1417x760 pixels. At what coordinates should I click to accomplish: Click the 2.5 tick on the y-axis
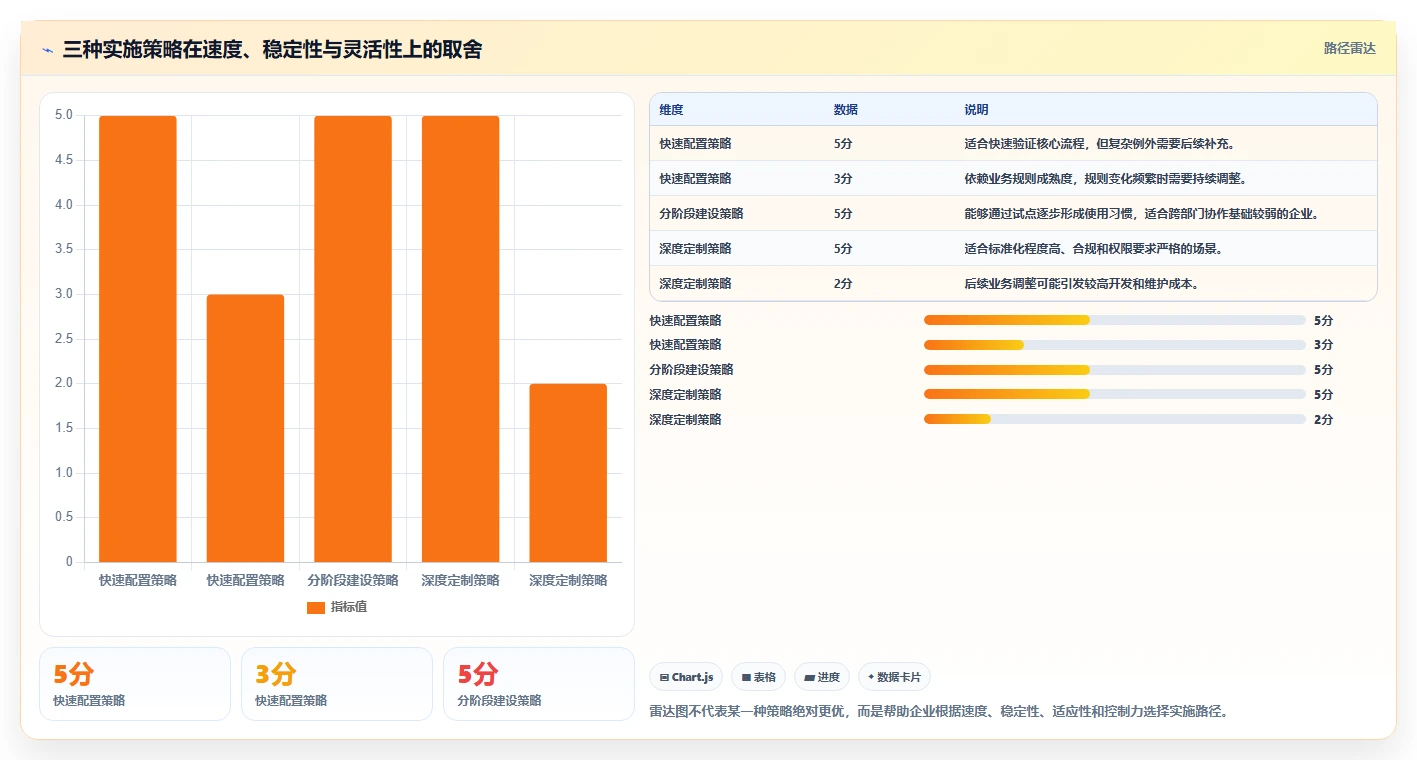click(x=64, y=339)
